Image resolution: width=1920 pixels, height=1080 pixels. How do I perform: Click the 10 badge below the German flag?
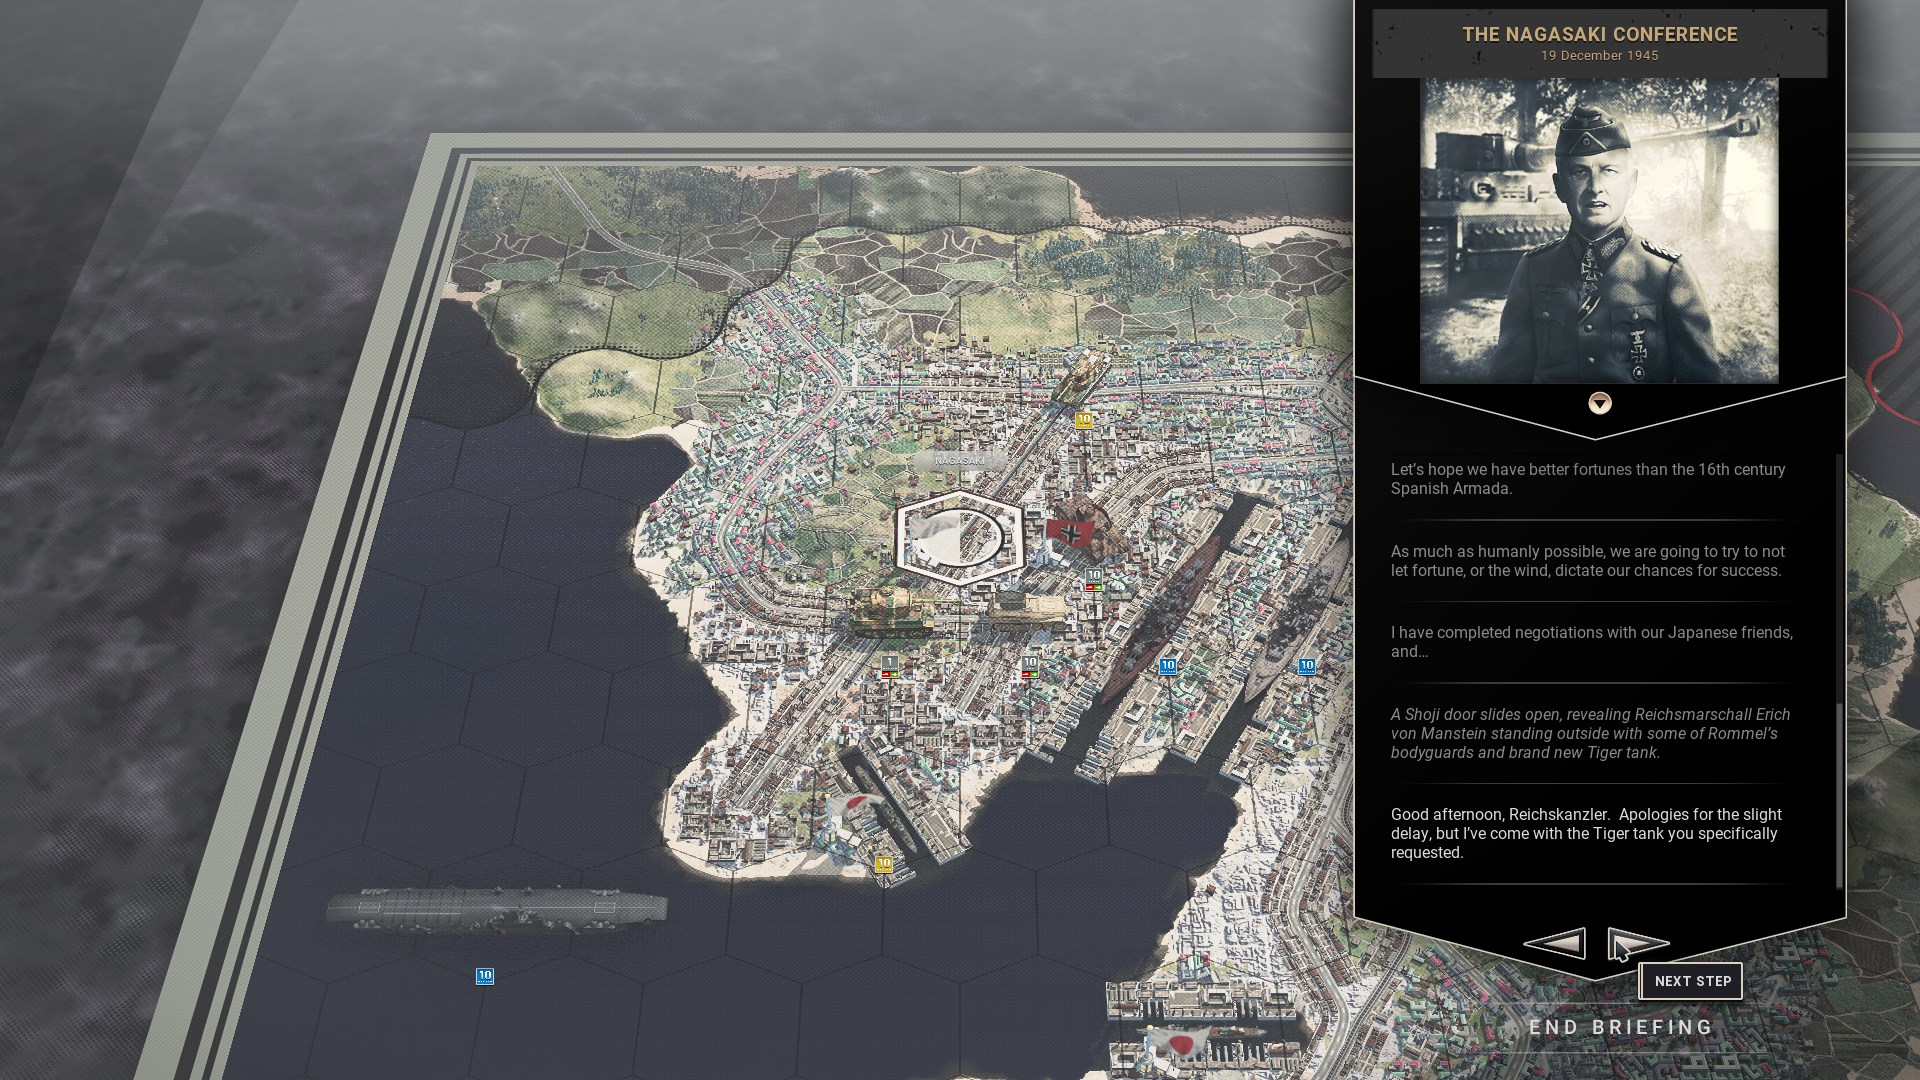[1094, 580]
